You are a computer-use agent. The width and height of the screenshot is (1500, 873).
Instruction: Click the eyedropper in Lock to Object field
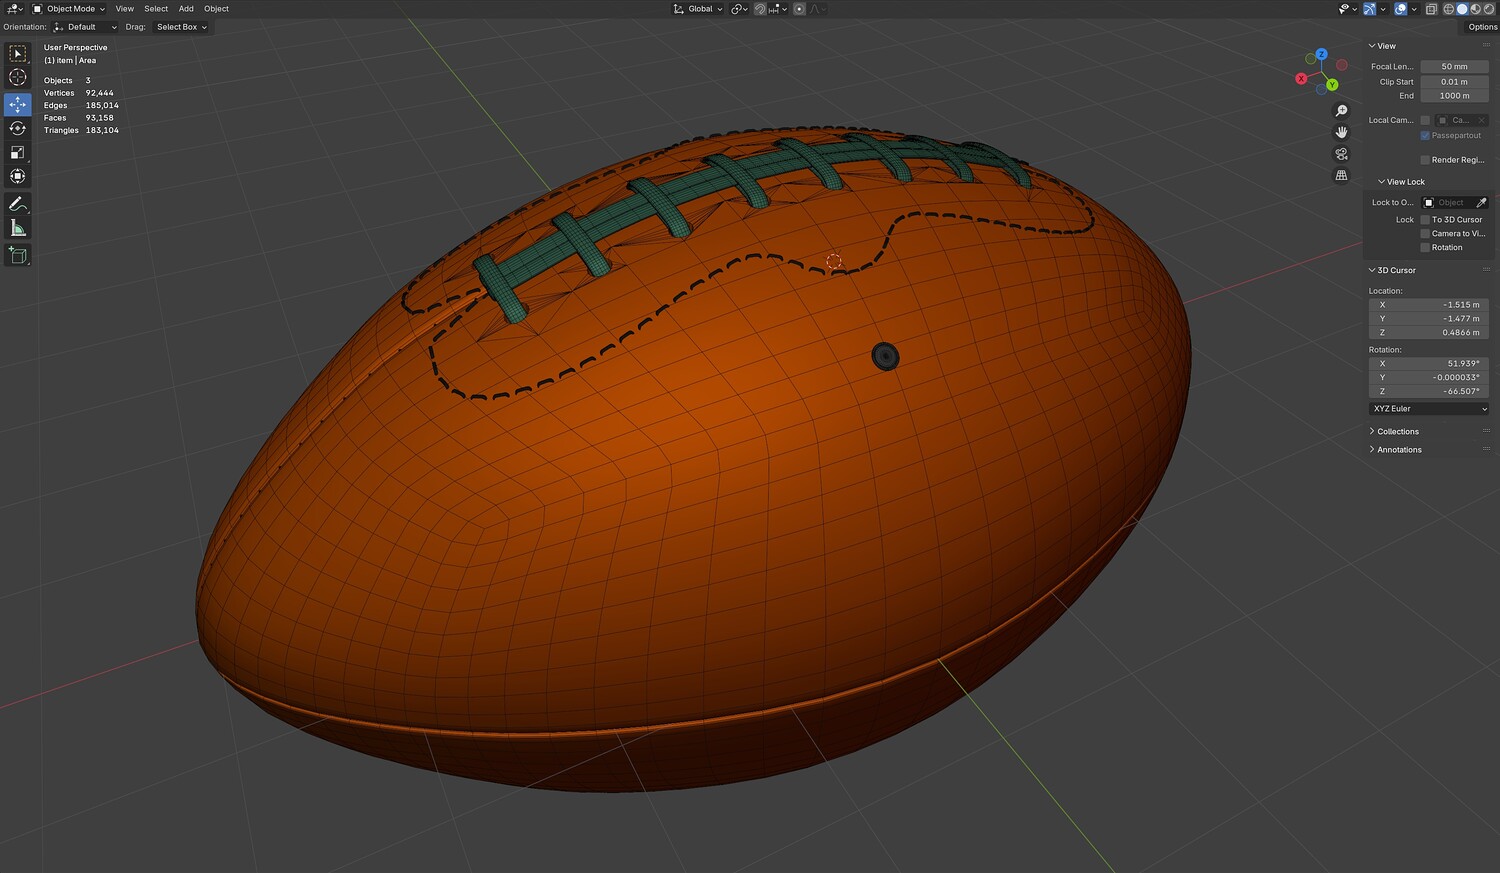tap(1481, 203)
